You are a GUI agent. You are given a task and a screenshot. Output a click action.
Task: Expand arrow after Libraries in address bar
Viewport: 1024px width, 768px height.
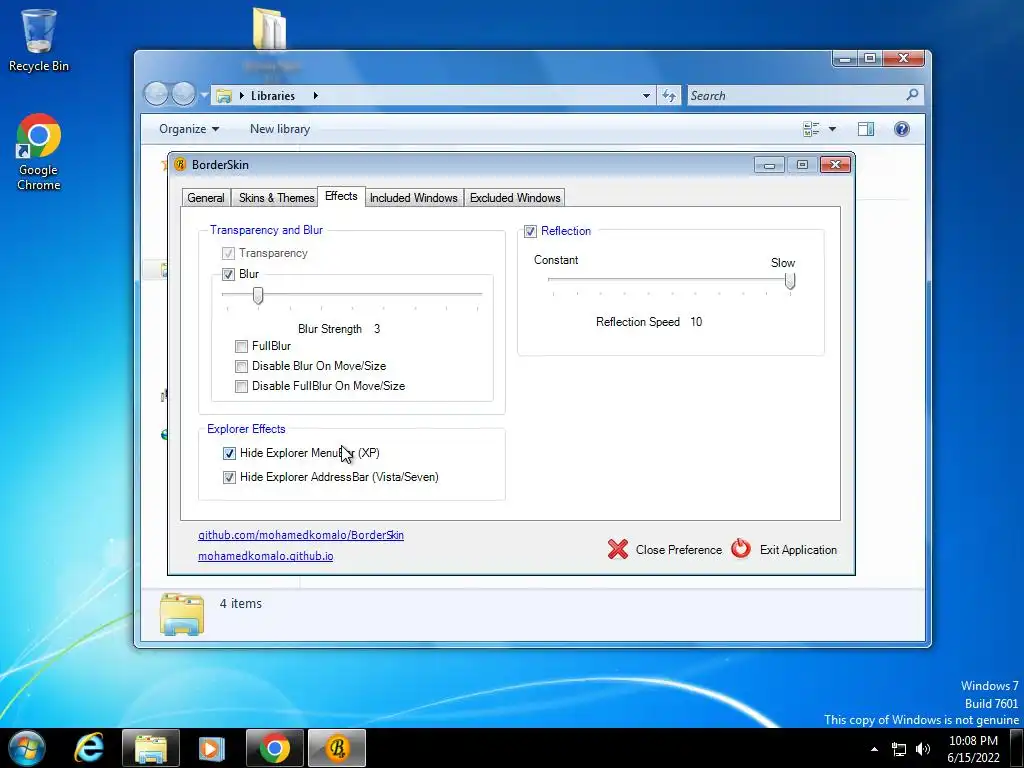point(315,95)
